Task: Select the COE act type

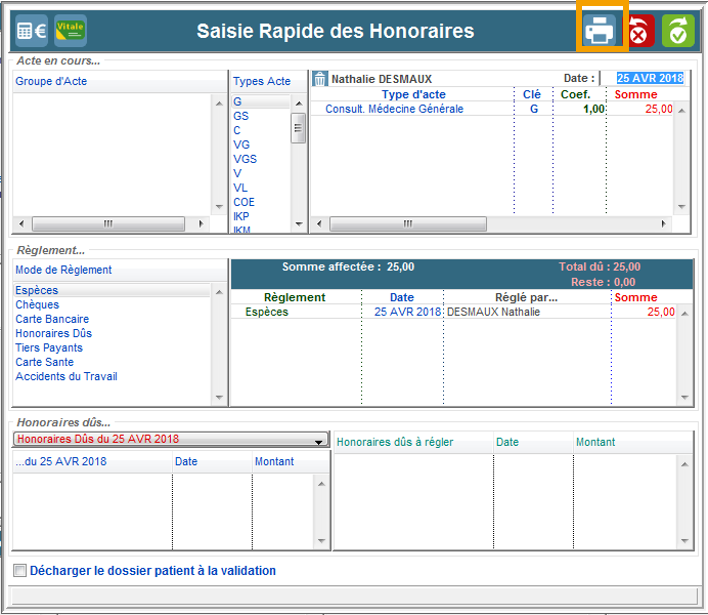Action: point(244,202)
